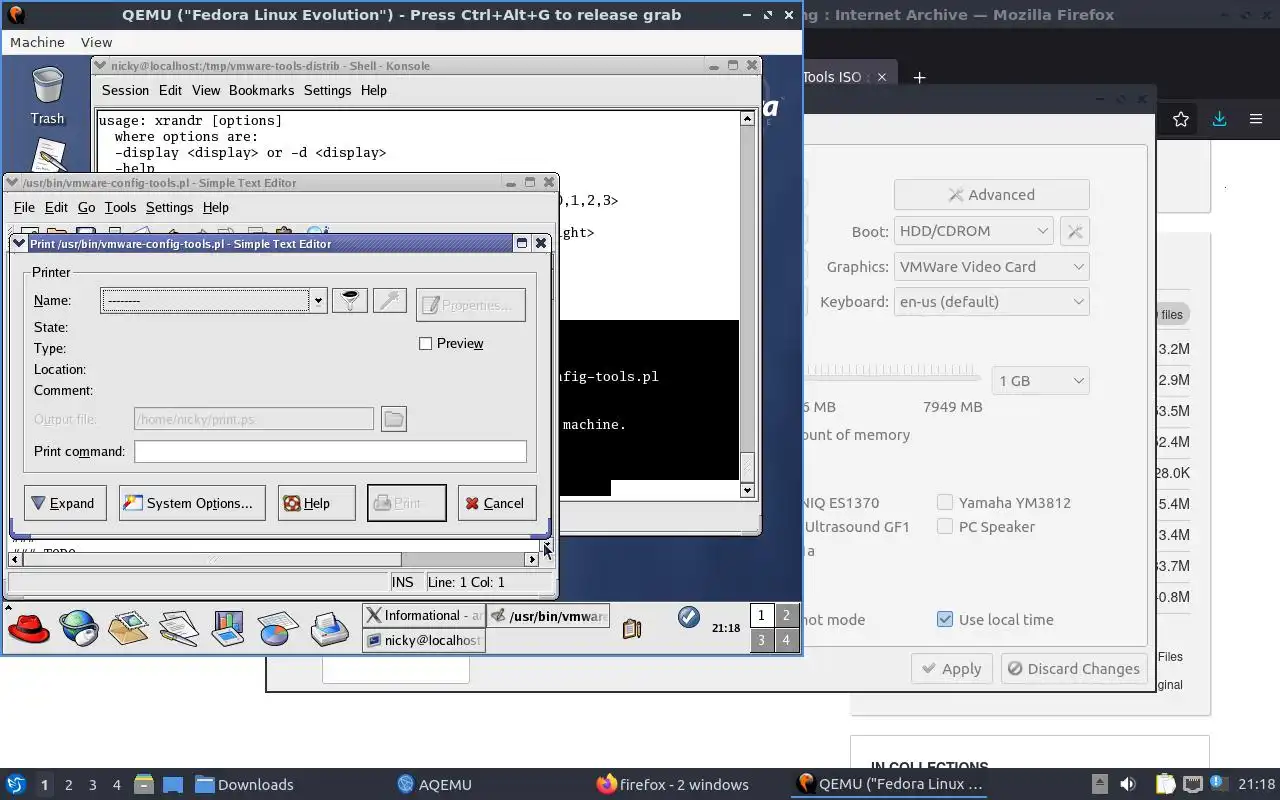Image resolution: width=1280 pixels, height=800 pixels.
Task: Click the printer filter funnel icon
Action: (x=350, y=300)
